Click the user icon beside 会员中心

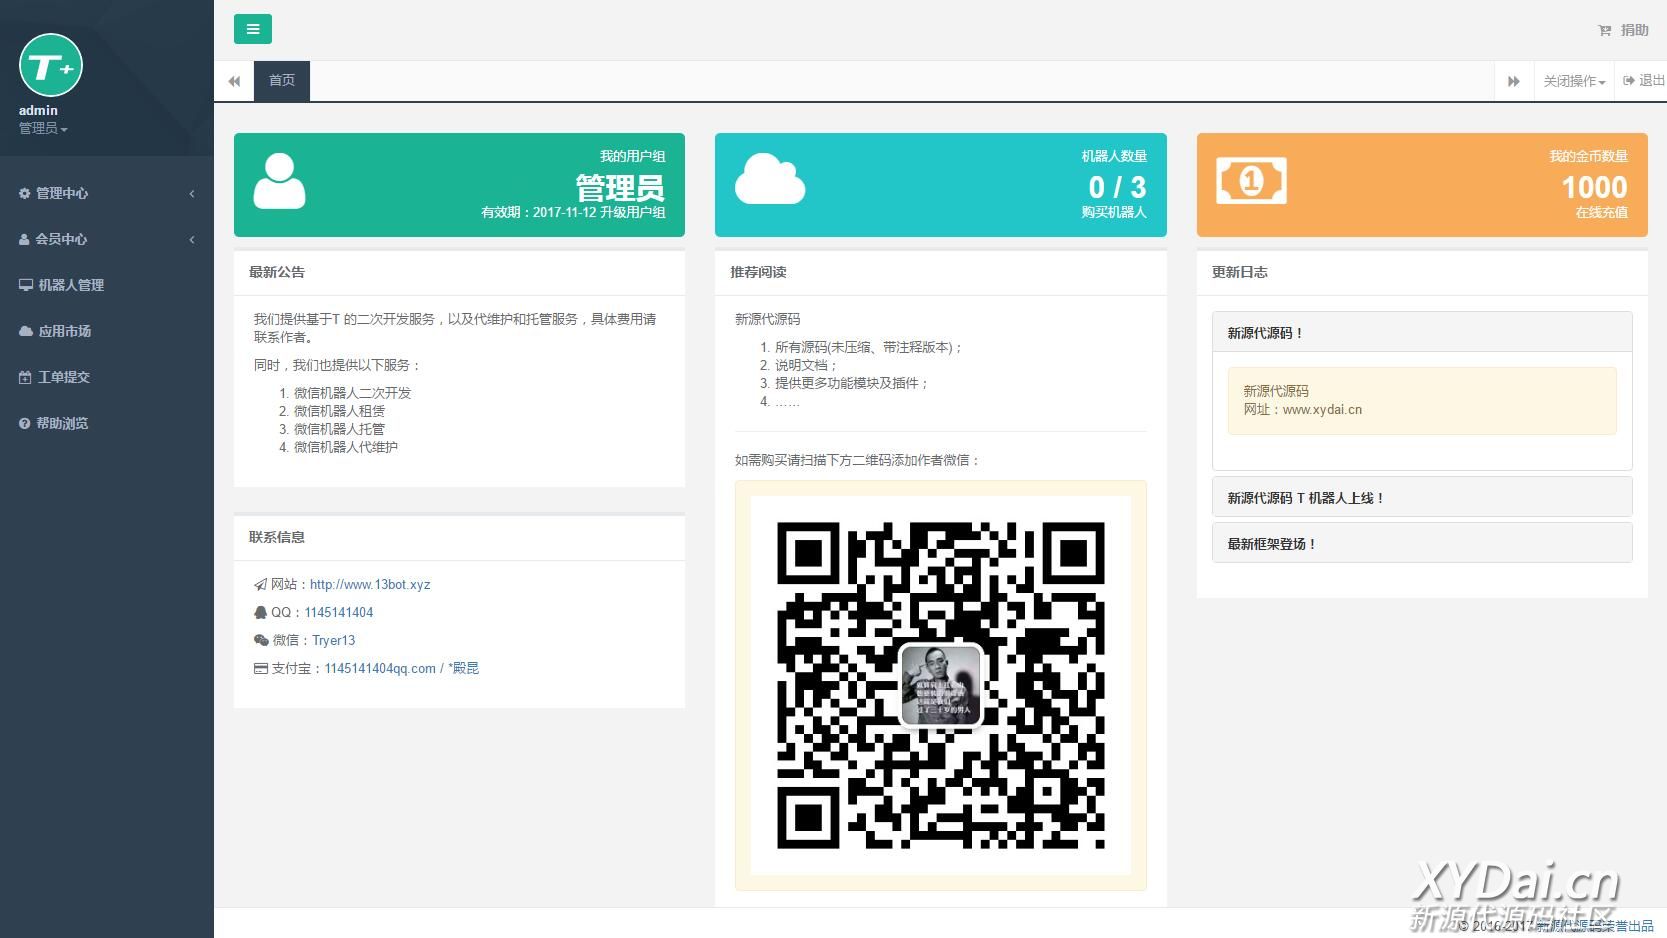pos(25,239)
